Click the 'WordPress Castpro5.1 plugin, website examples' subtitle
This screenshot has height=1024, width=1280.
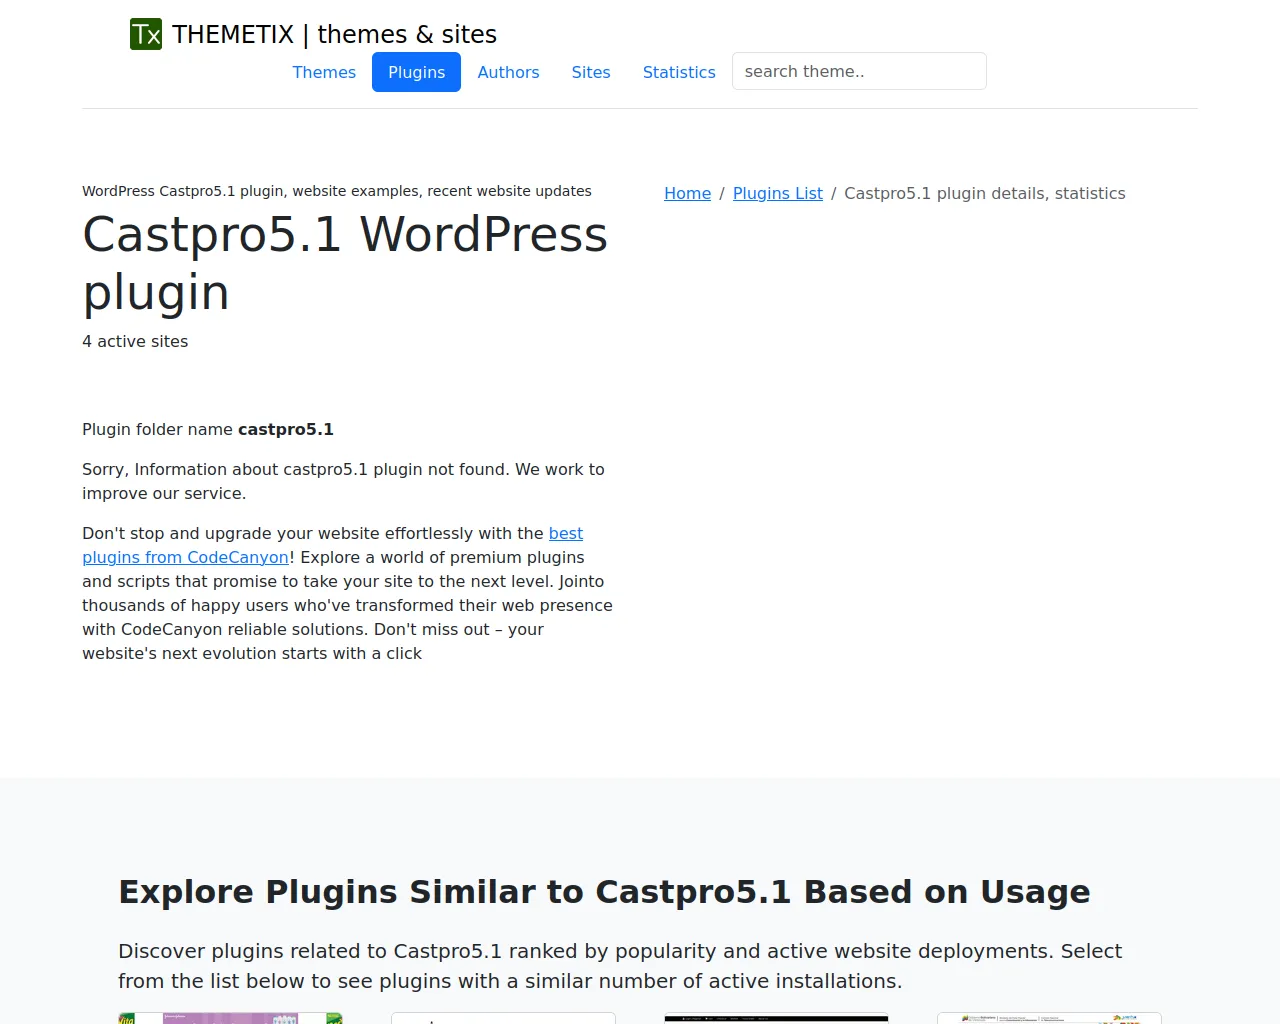pyautogui.click(x=337, y=191)
